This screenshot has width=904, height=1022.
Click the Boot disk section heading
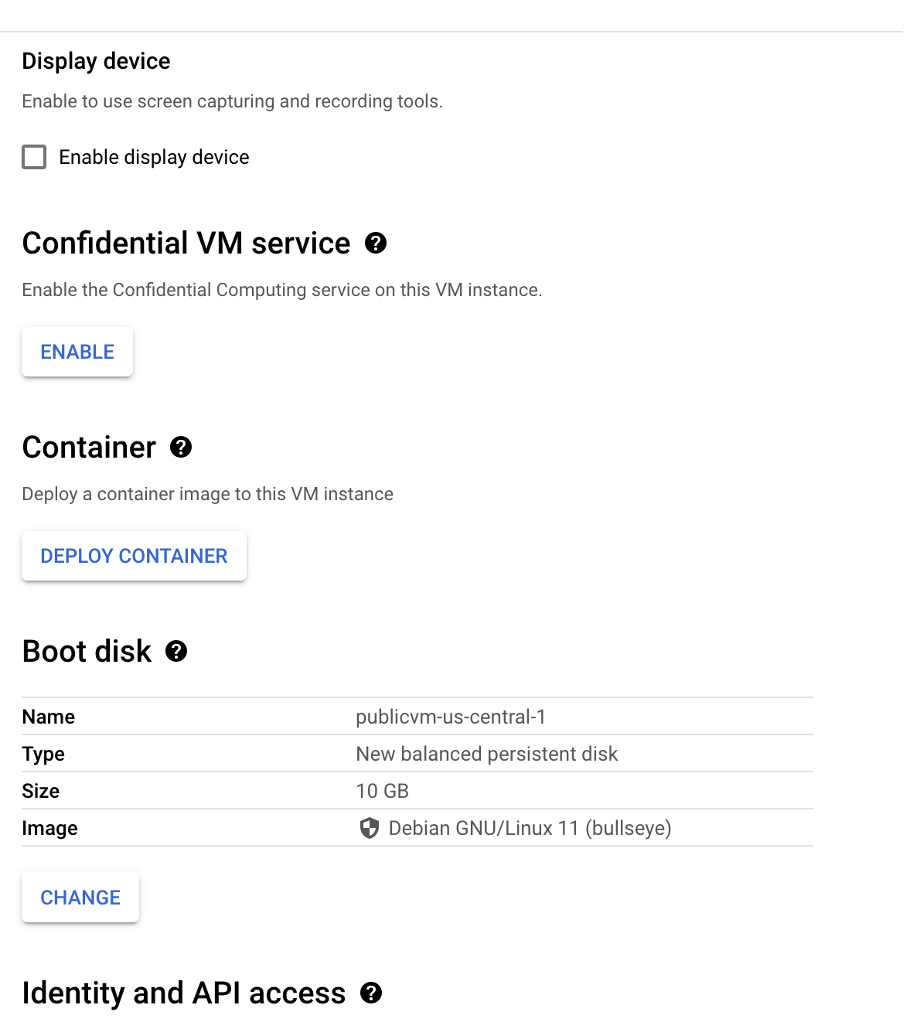87,651
